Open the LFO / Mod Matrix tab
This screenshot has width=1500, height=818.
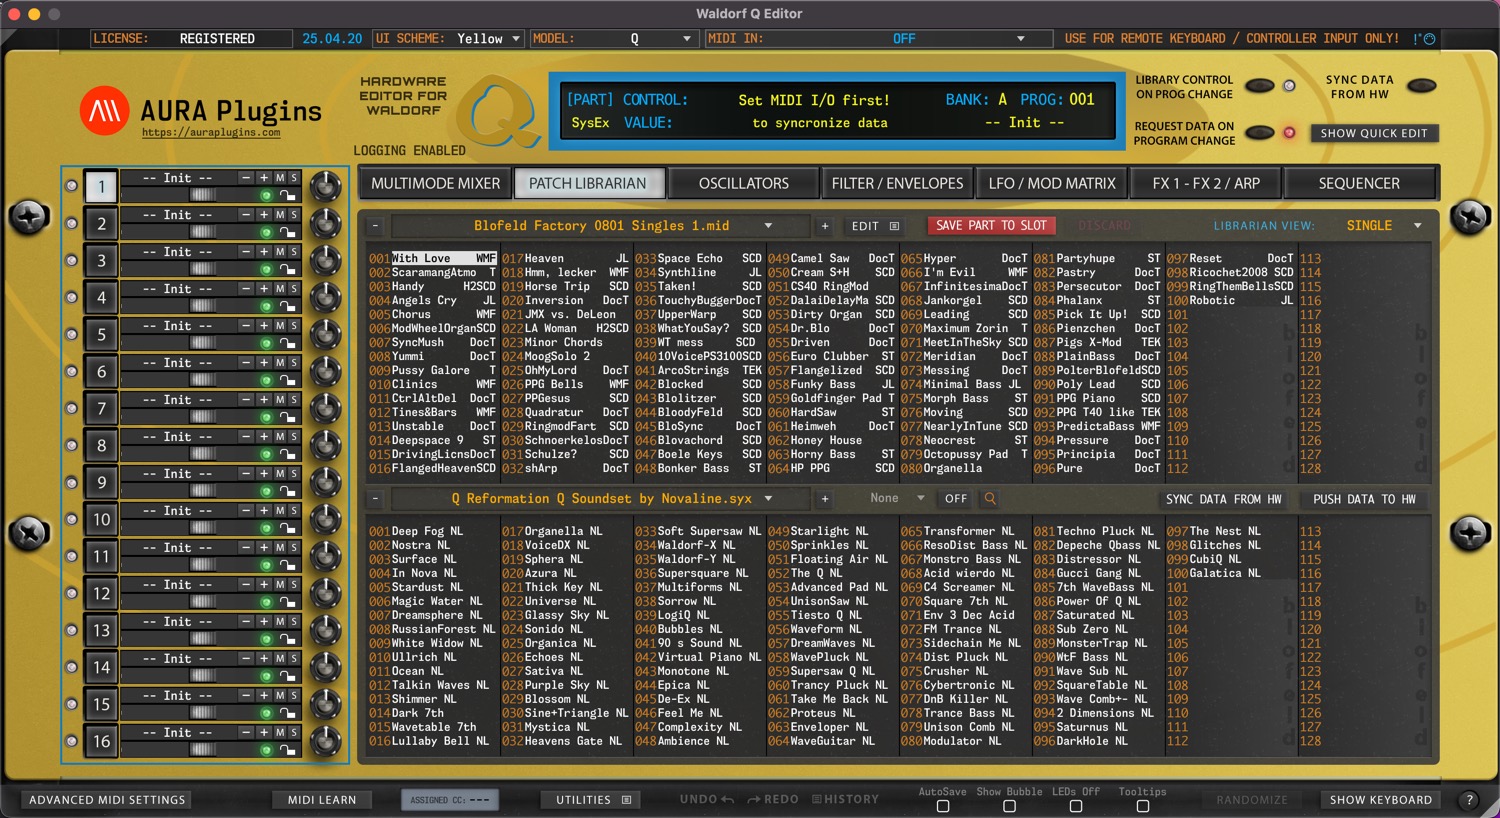pyautogui.click(x=1052, y=184)
